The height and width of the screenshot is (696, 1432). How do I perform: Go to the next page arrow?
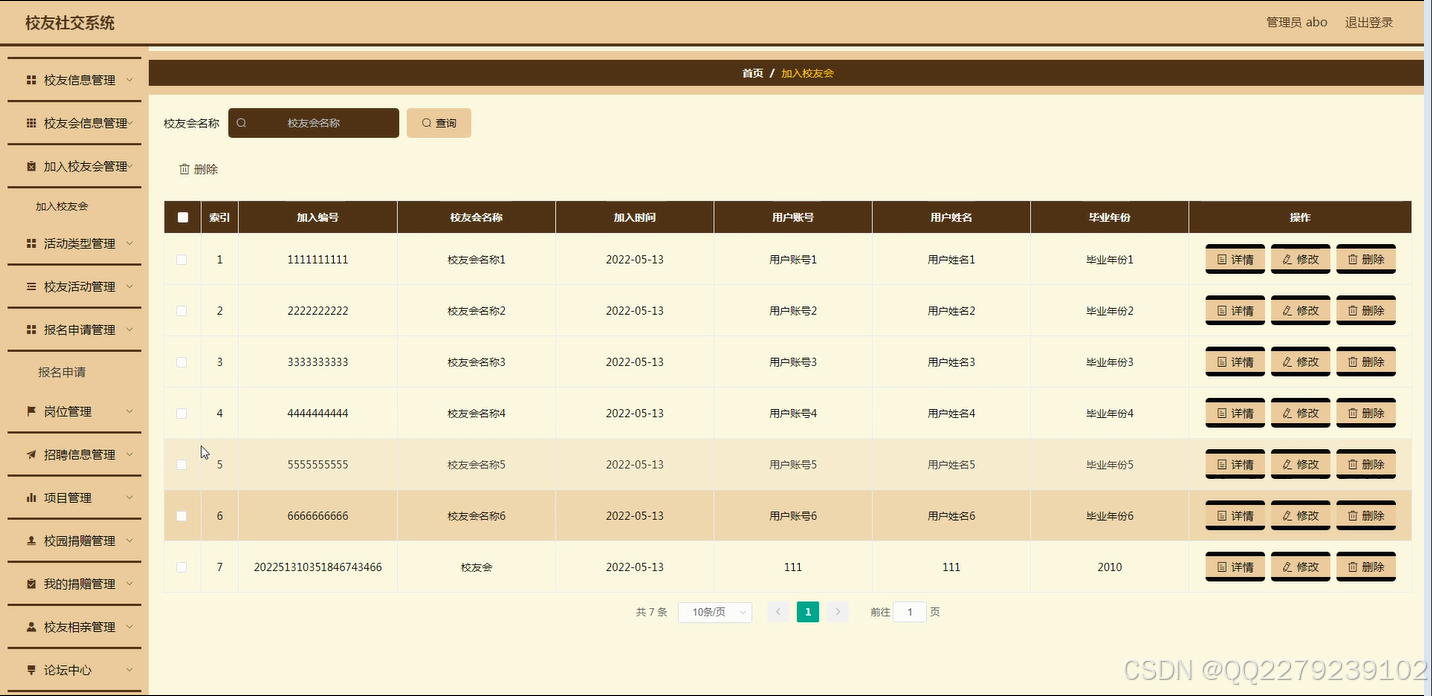click(x=838, y=612)
